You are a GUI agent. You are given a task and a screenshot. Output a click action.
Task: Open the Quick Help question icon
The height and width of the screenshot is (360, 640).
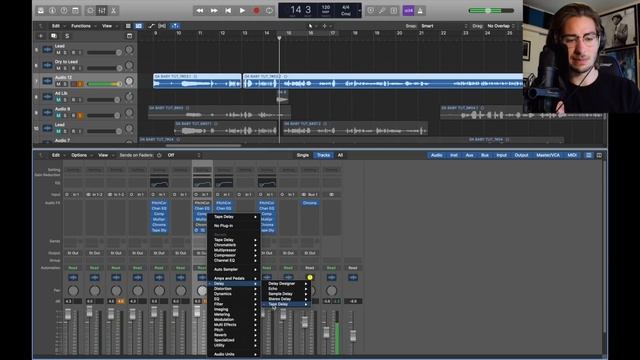(64, 11)
